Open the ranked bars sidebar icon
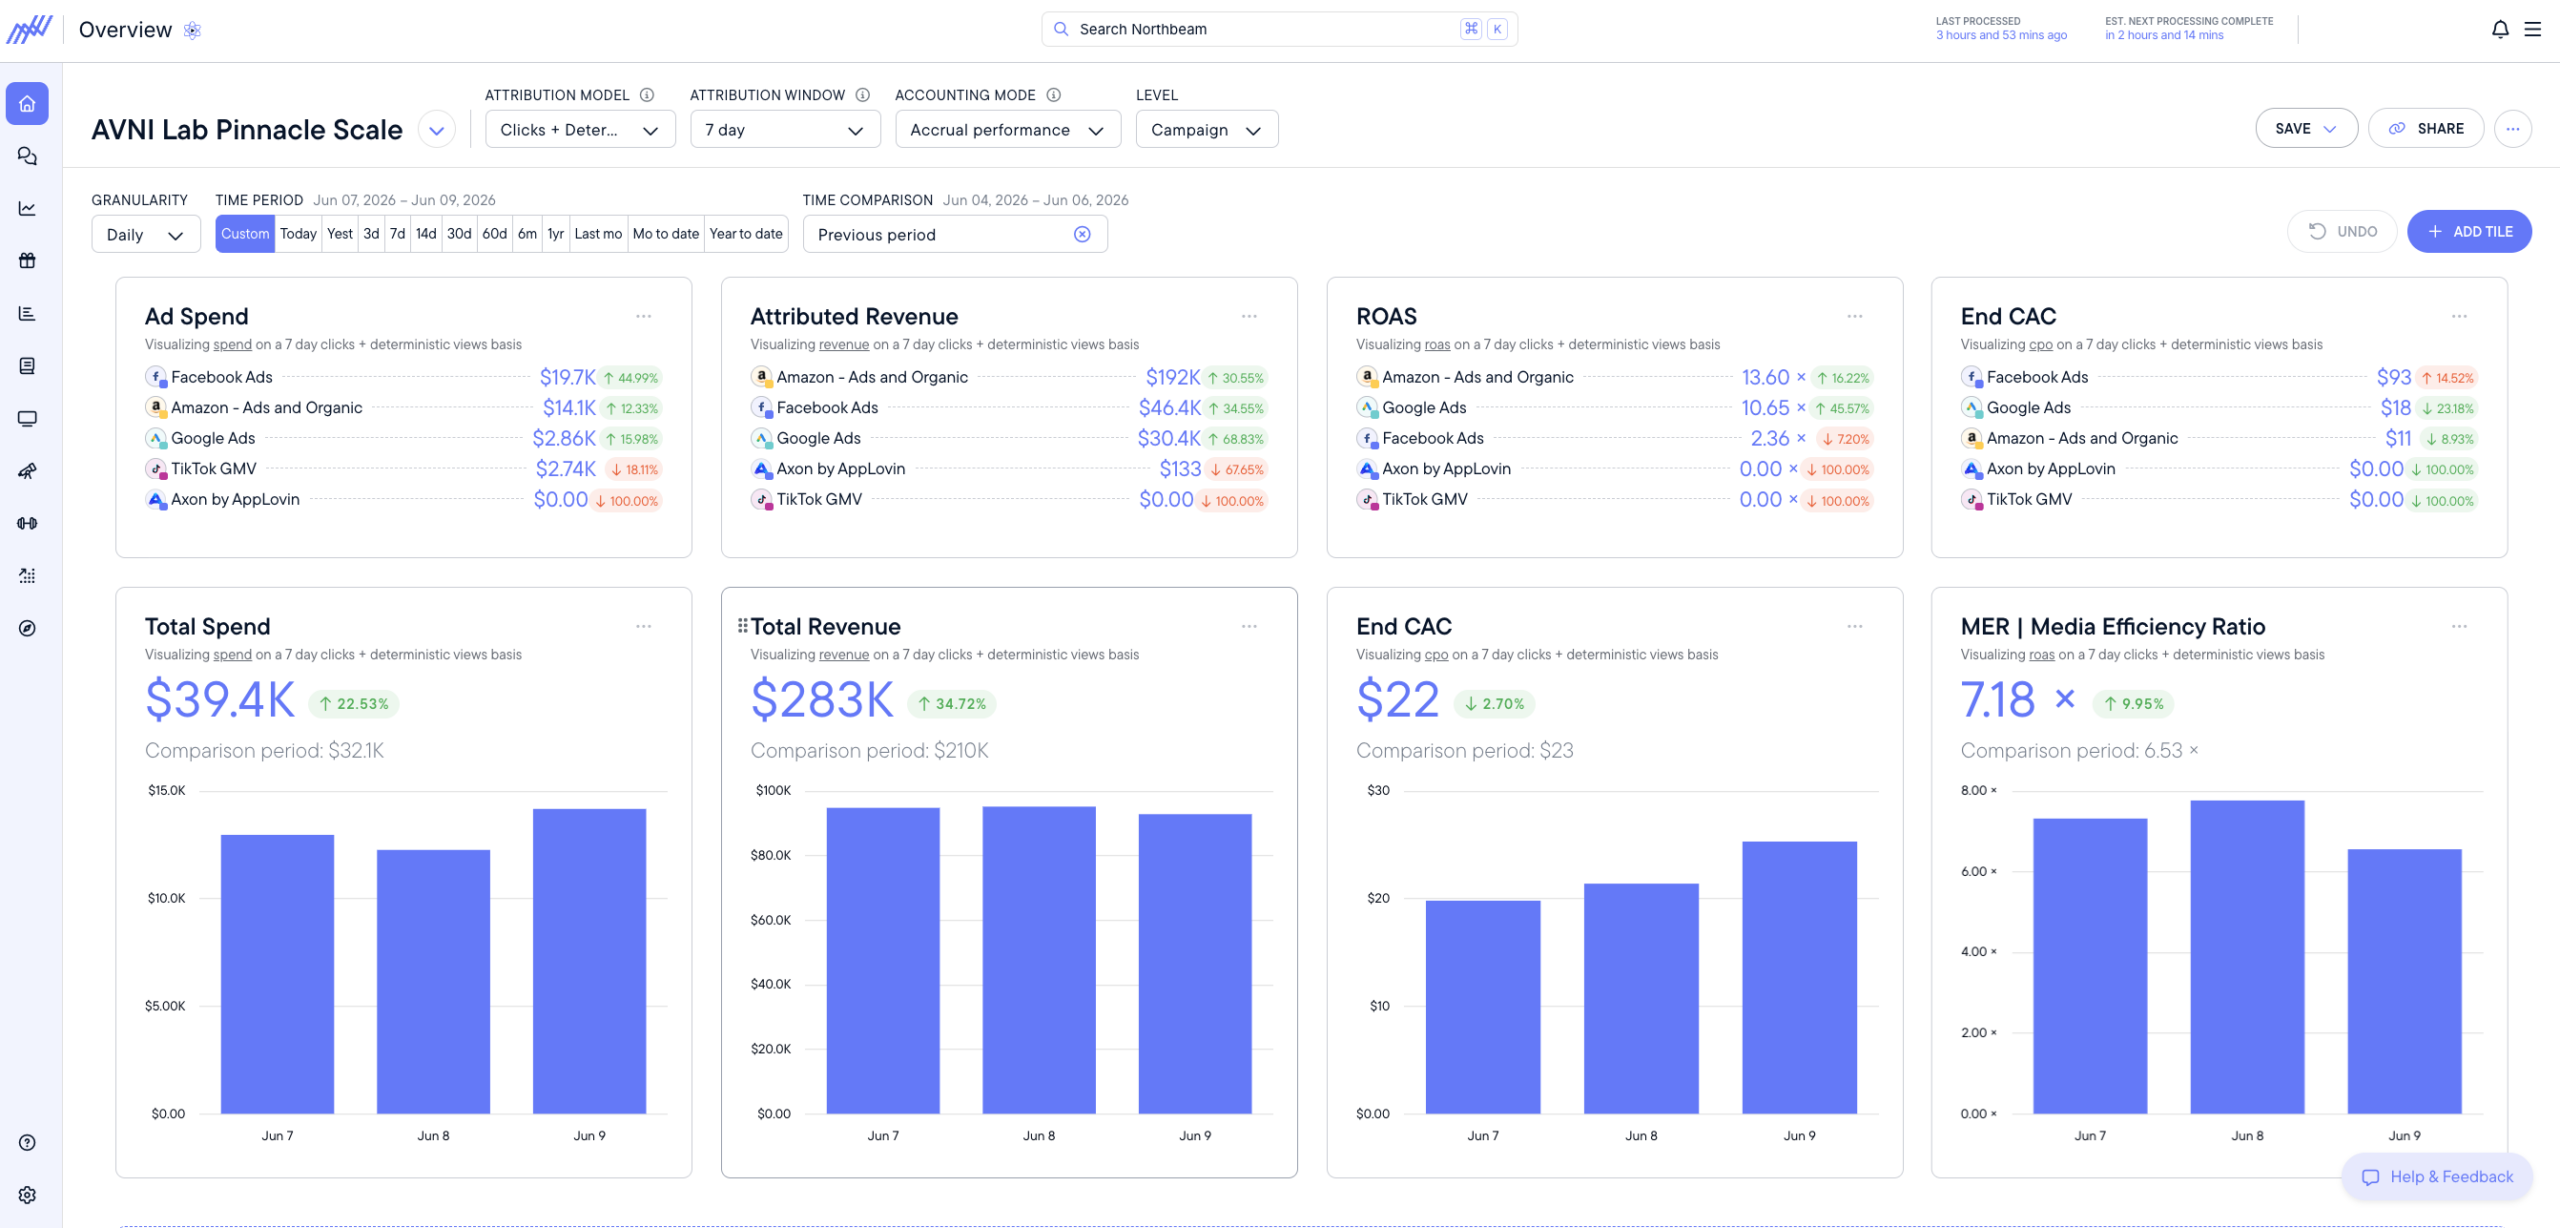This screenshot has height=1228, width=2560. click(x=27, y=313)
